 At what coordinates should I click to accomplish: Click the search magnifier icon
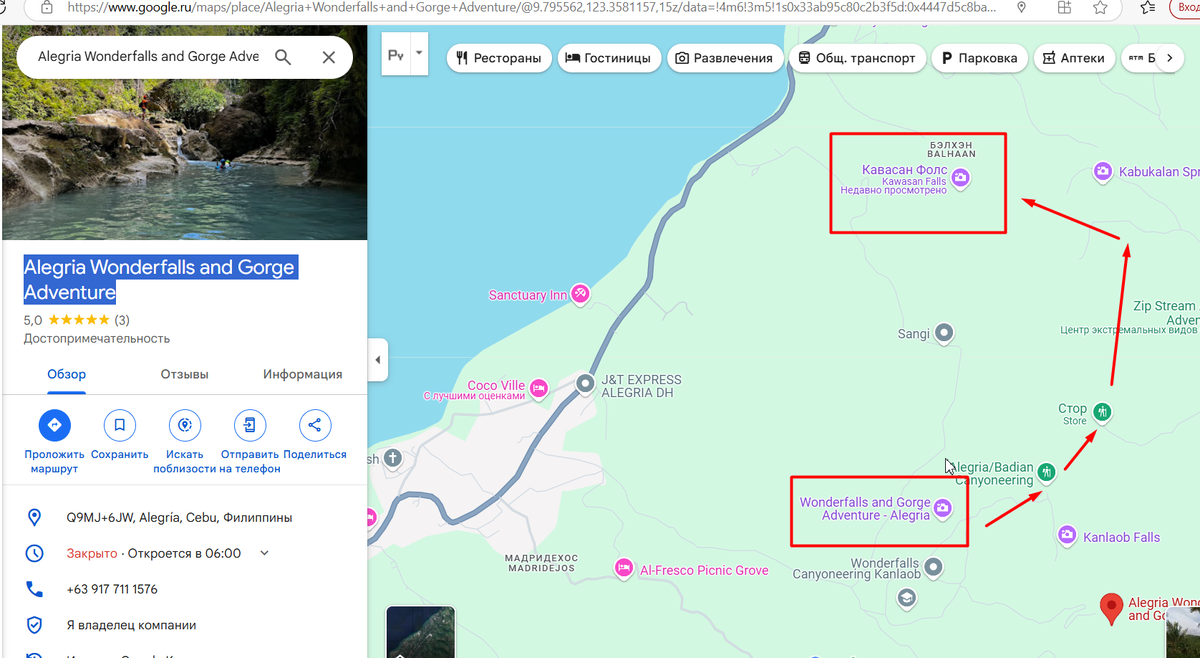283,57
